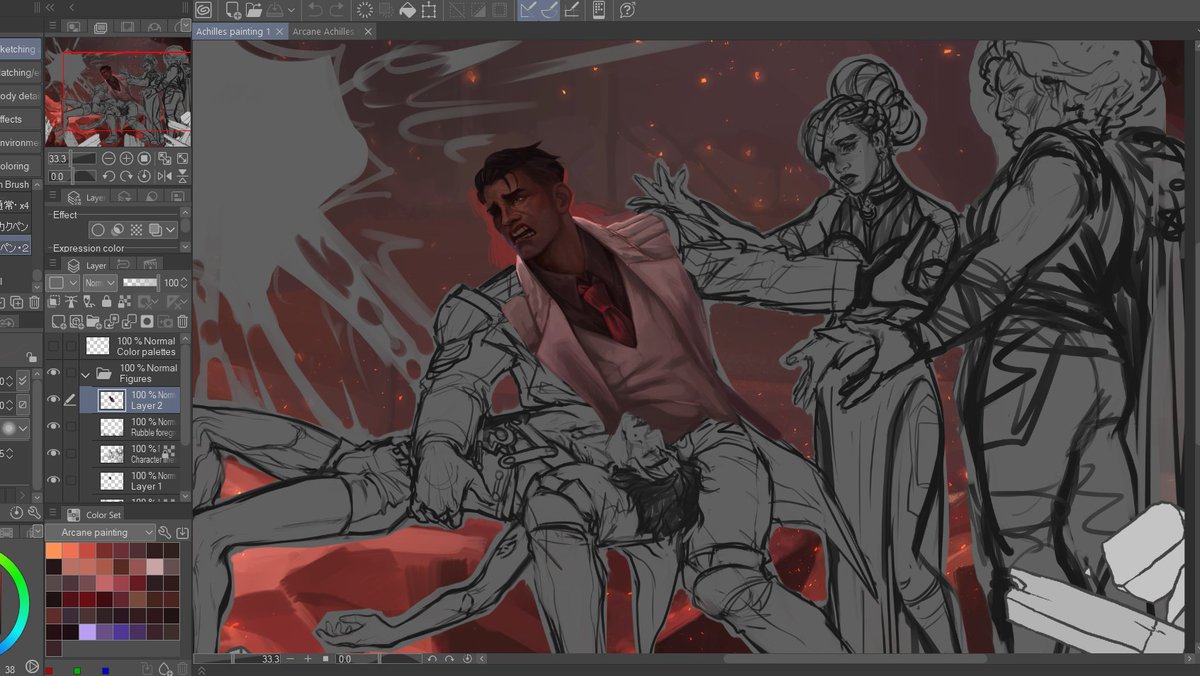The height and width of the screenshot is (676, 1200).
Task: Switch to the Arcane Achilles tab
Action: (323, 32)
